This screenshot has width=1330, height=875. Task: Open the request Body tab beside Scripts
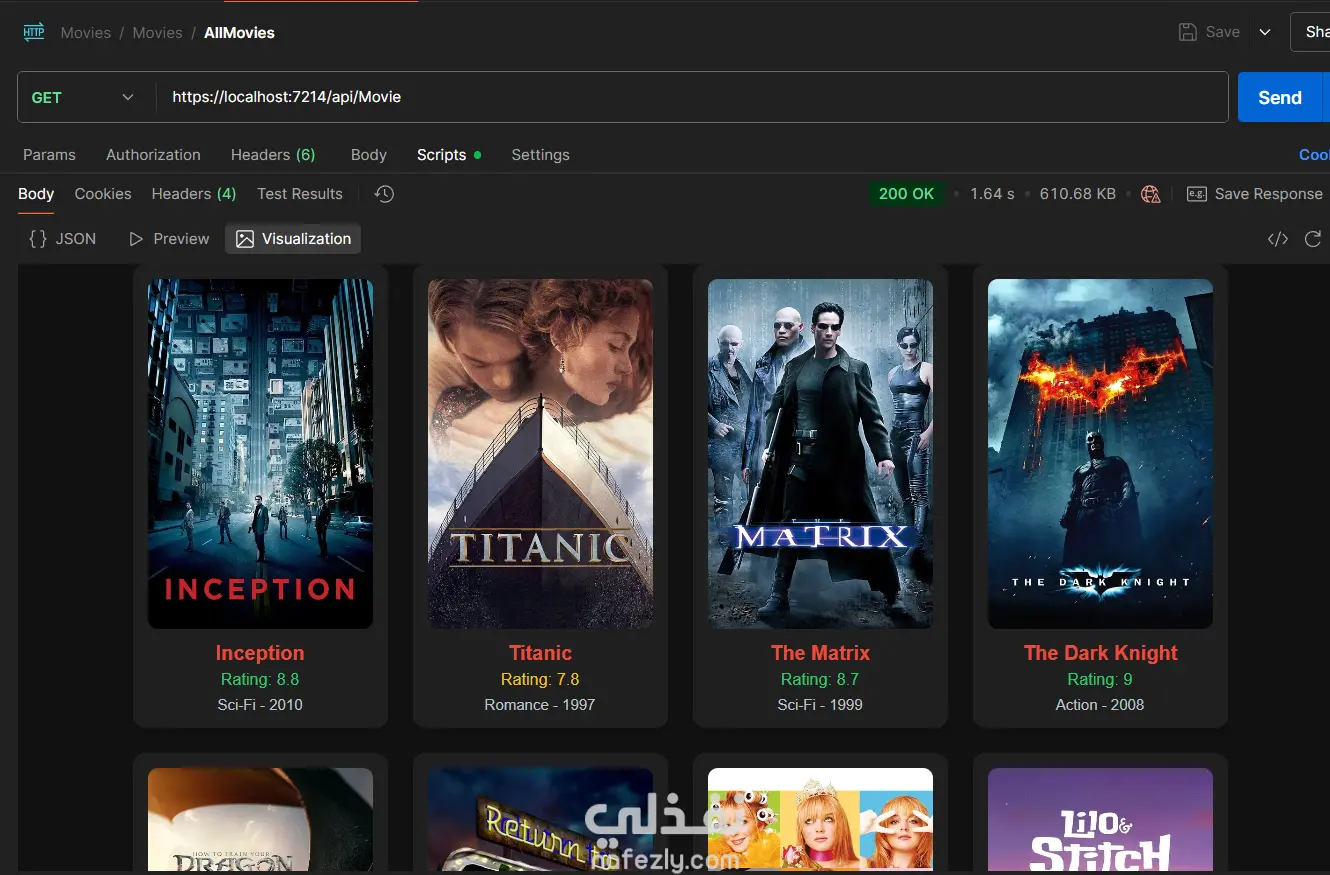[x=369, y=155]
